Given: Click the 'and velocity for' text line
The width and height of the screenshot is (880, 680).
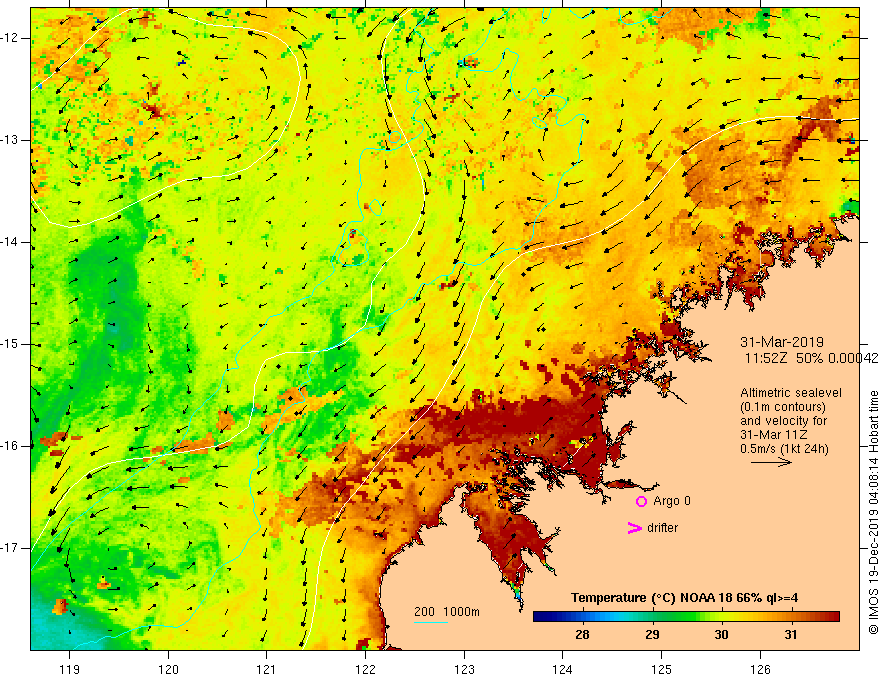Looking at the screenshot, I should point(783,421).
